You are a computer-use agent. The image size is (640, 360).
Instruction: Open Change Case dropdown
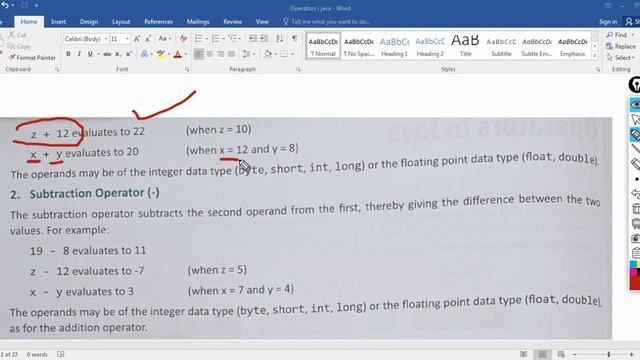tap(164, 39)
